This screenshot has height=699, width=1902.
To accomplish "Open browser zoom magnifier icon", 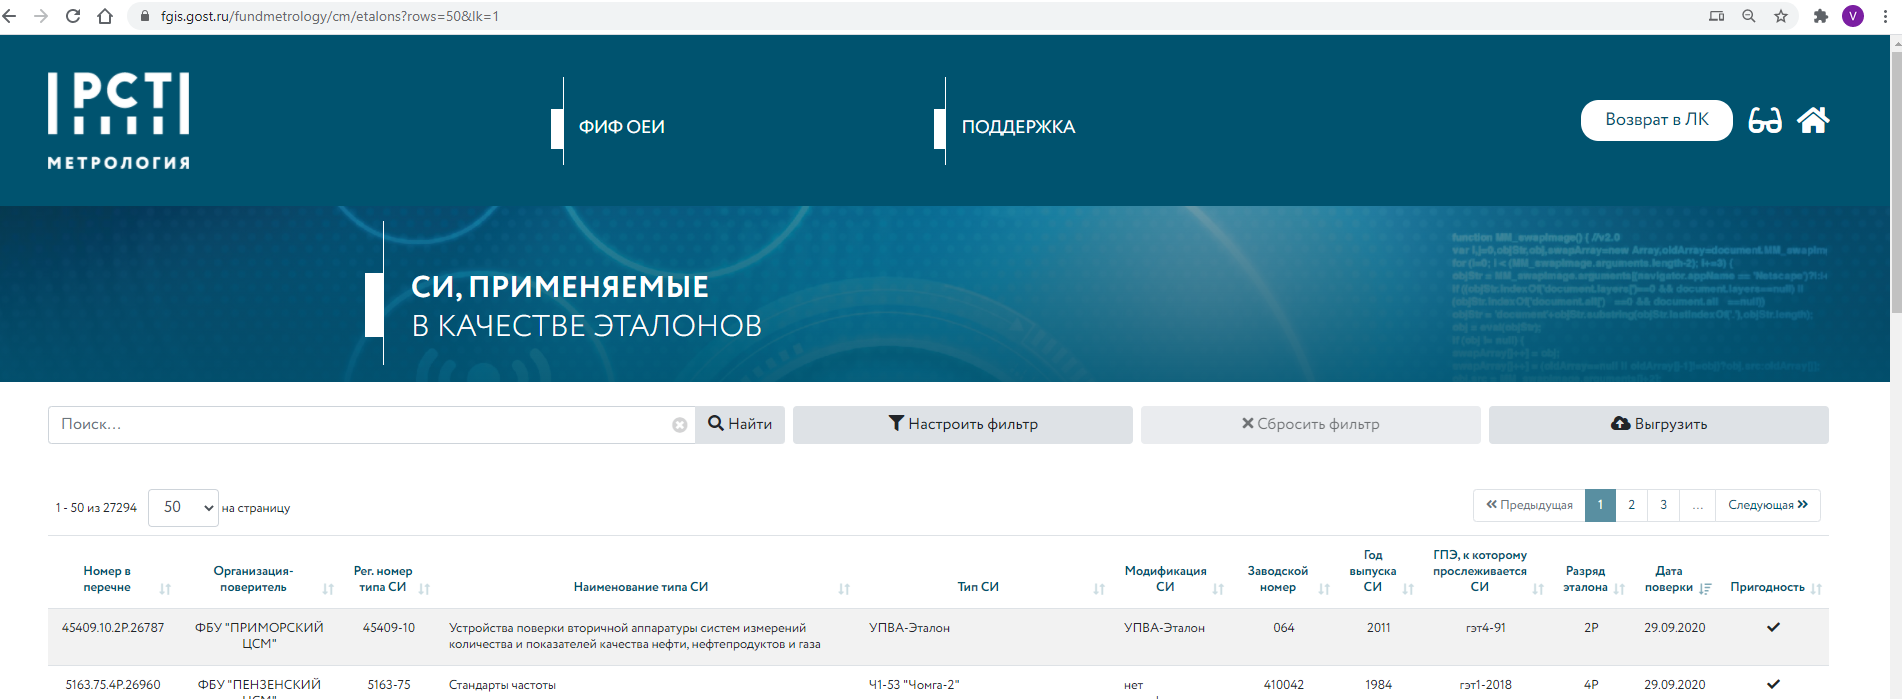I will click(x=1749, y=16).
